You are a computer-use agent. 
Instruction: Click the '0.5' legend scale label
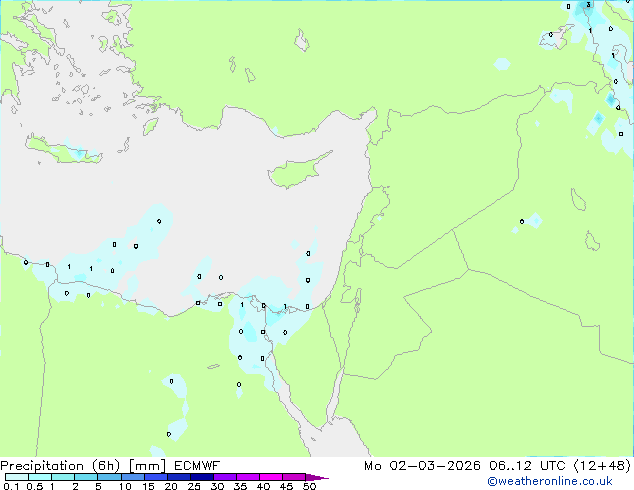(34, 486)
